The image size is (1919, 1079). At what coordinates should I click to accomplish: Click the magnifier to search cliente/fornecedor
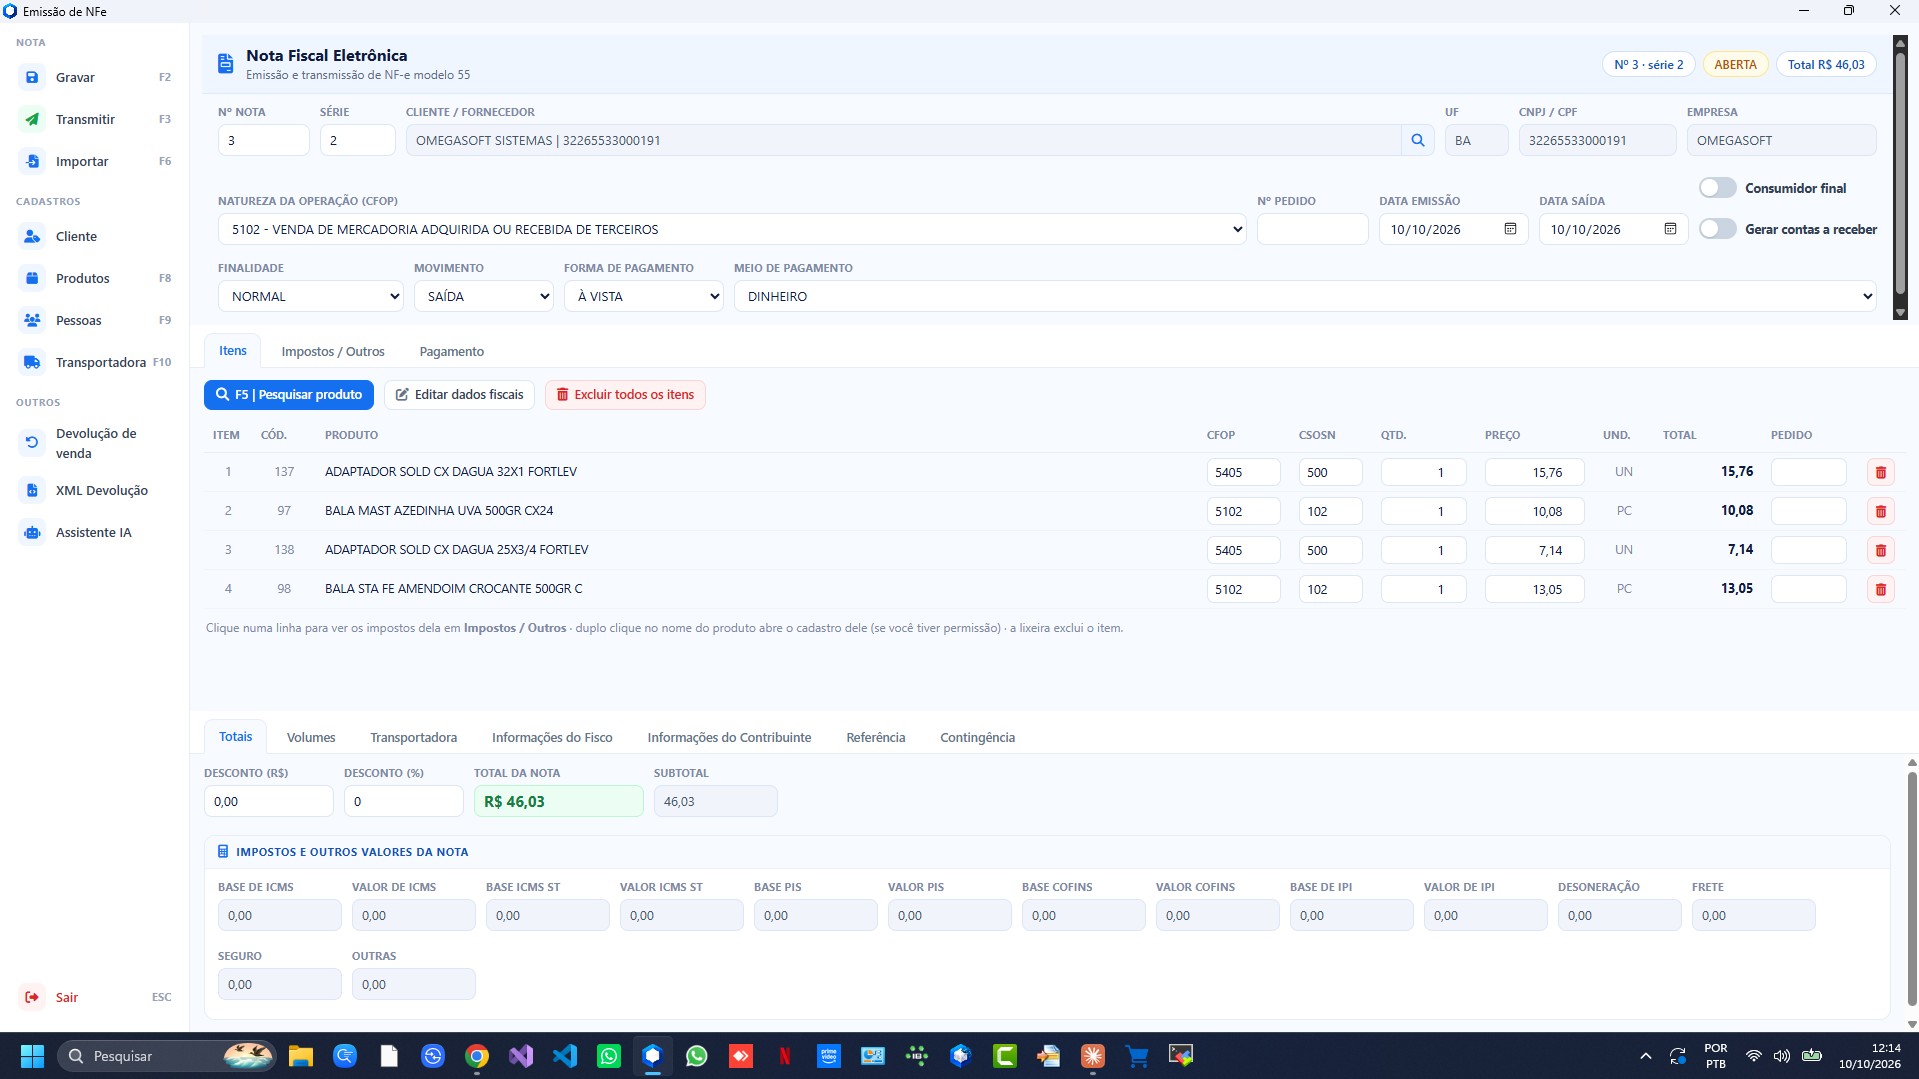1417,140
